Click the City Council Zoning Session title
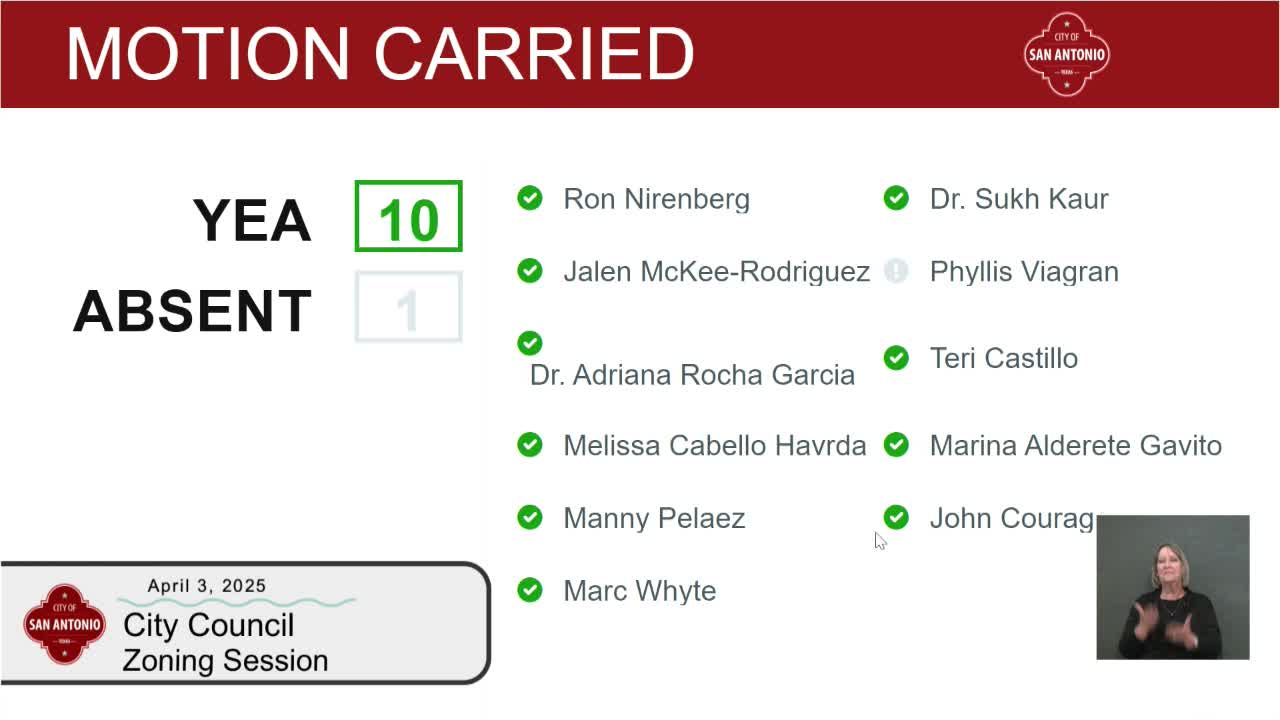The height and width of the screenshot is (720, 1280). coord(225,643)
